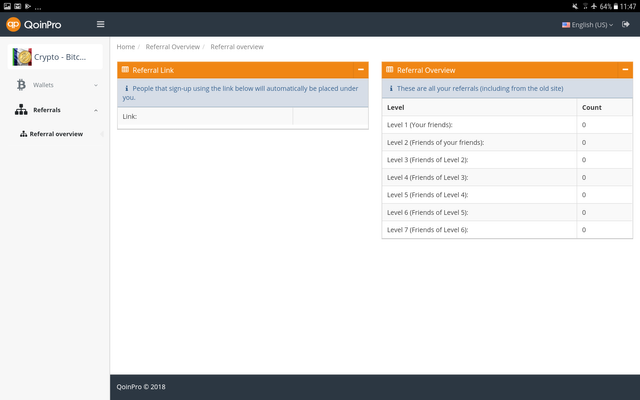Screen dimensions: 640x400
Task: Click the Crypto profile avatar thumbnail
Action: pos(22,57)
